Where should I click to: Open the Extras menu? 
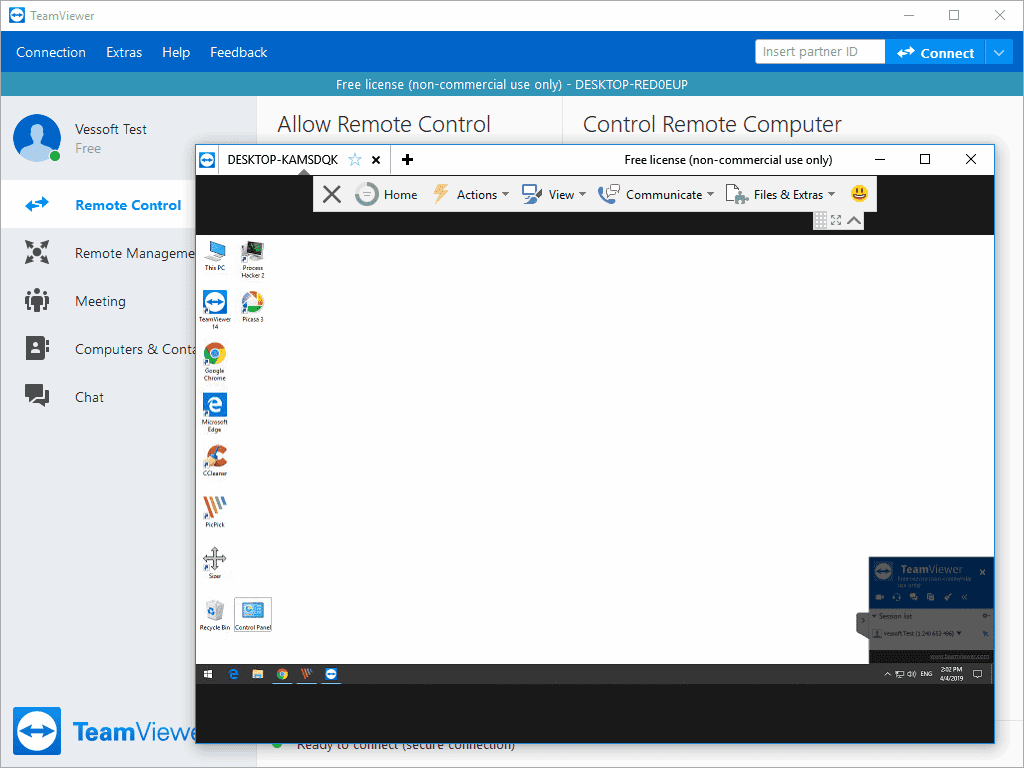click(x=124, y=52)
